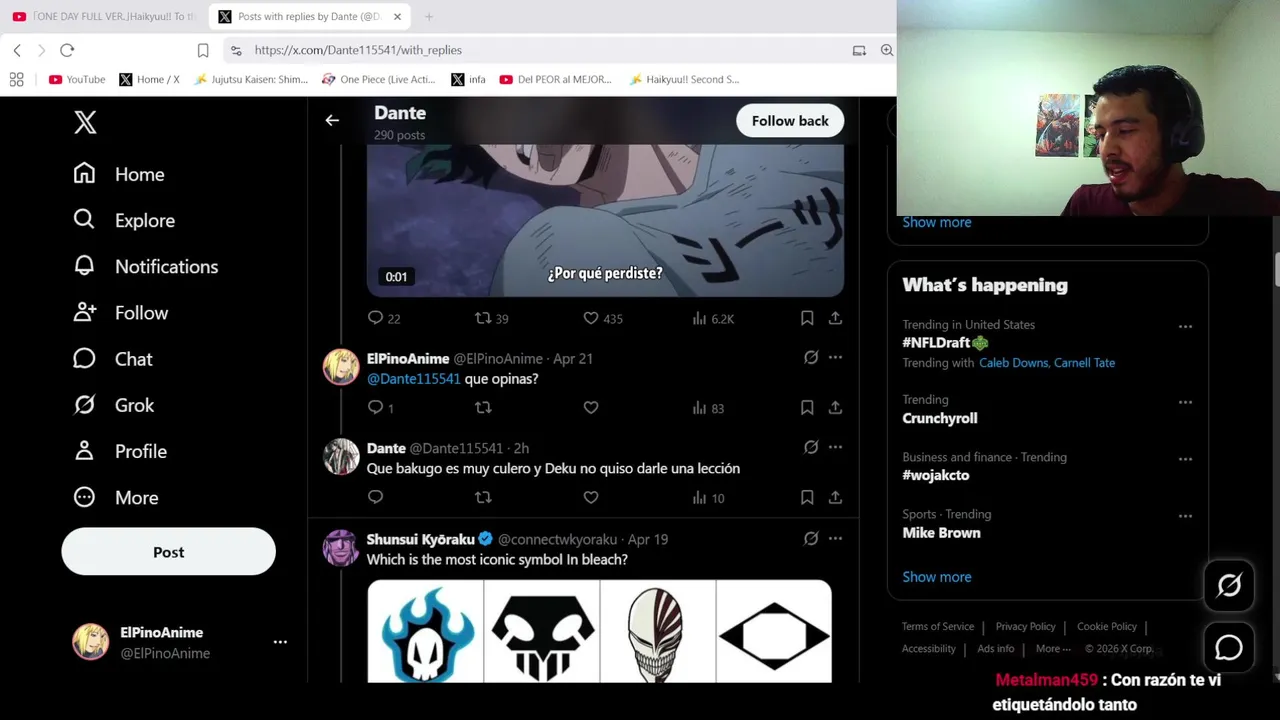
Task: Open more options for the Crunchyroll trend
Action: (1185, 402)
